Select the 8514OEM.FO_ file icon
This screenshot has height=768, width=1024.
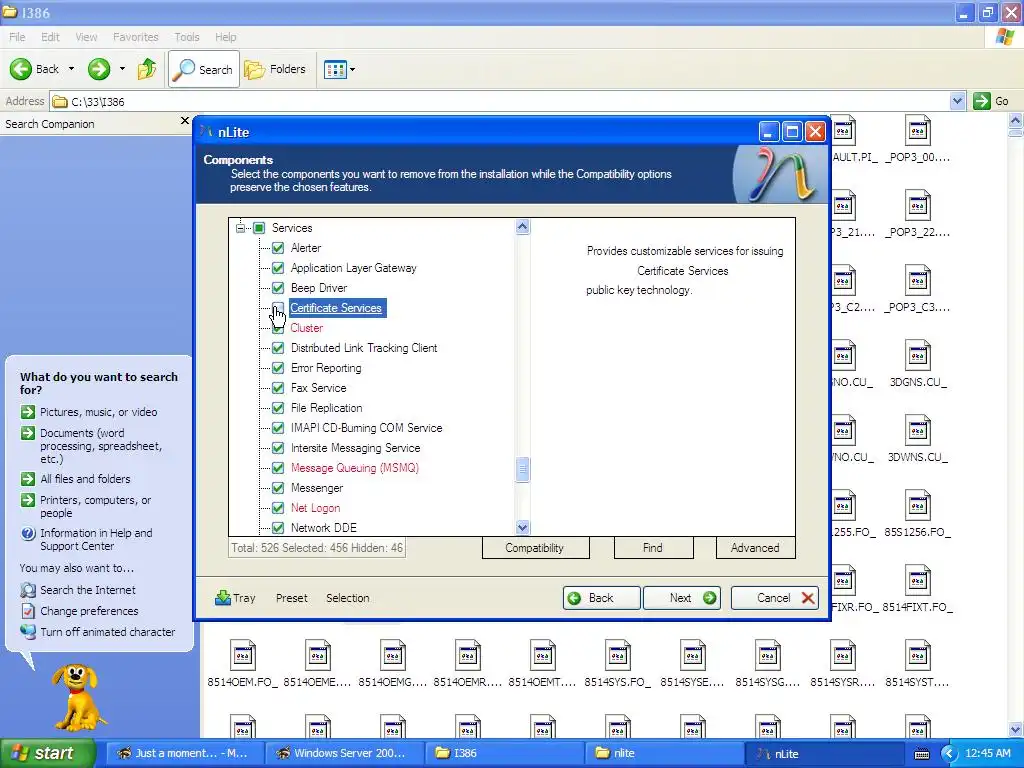[x=242, y=656]
